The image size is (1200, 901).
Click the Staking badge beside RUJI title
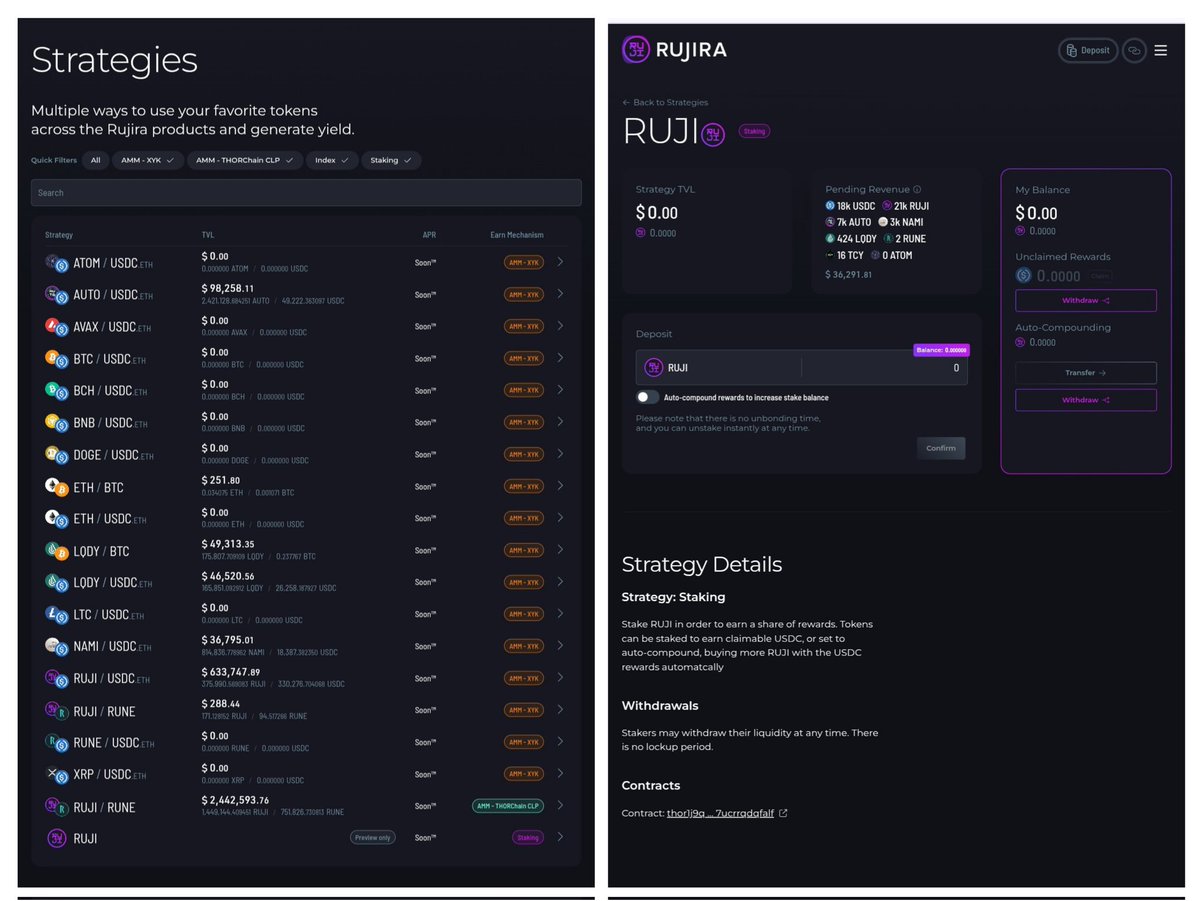pos(754,131)
